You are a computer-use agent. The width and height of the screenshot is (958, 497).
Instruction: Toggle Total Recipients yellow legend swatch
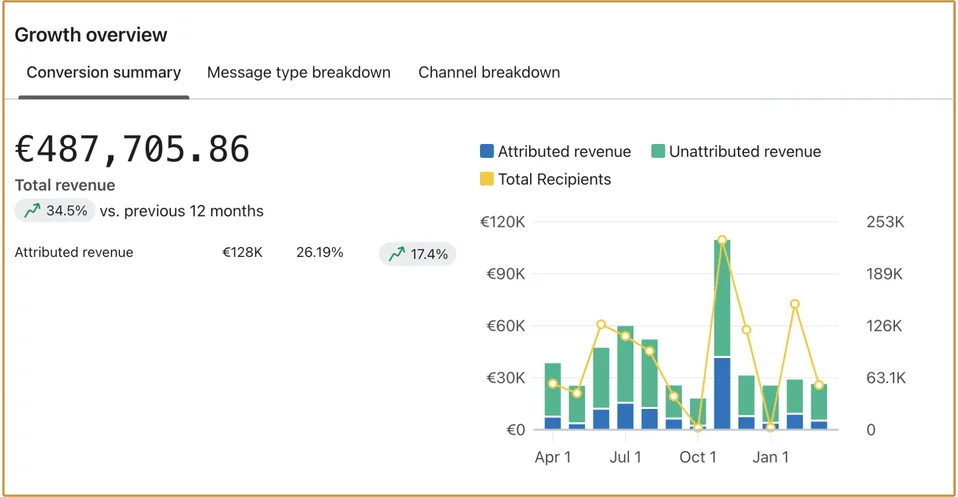click(487, 179)
